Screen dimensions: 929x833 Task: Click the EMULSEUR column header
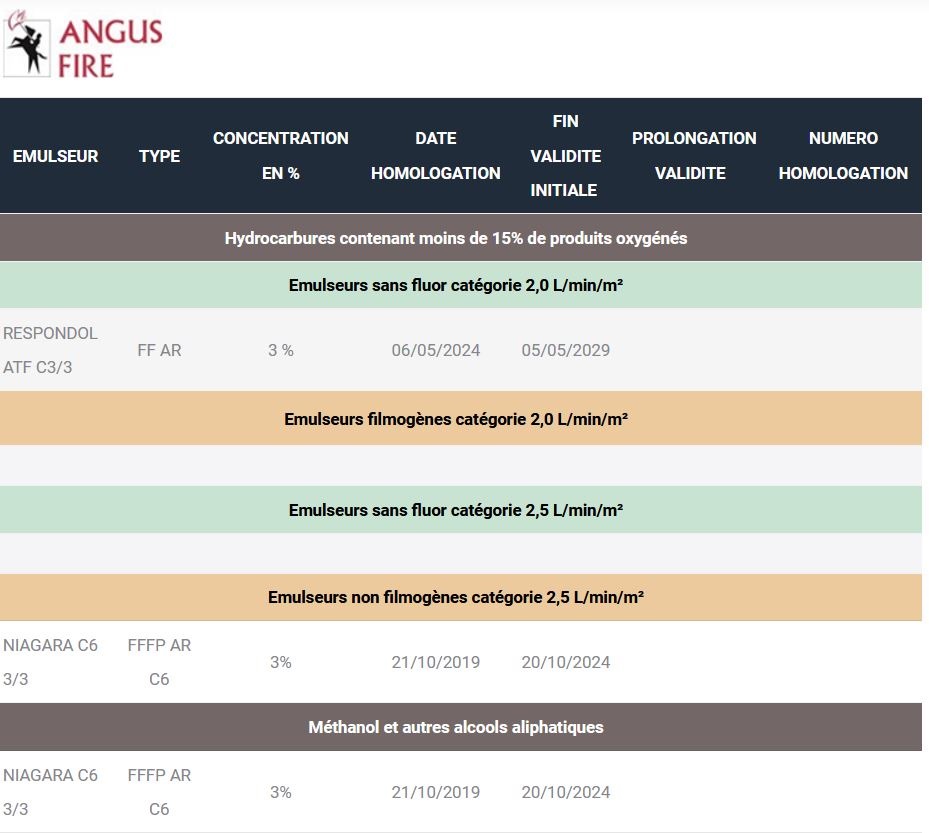[55, 156]
